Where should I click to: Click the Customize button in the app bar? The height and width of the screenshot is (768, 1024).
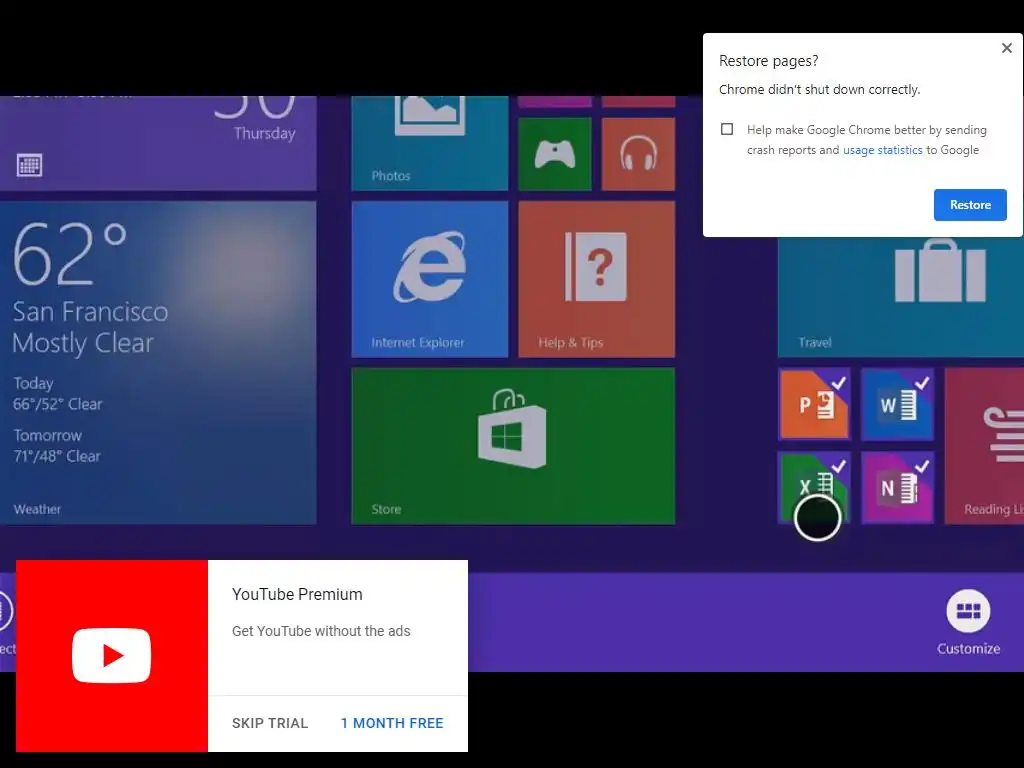coord(968,622)
